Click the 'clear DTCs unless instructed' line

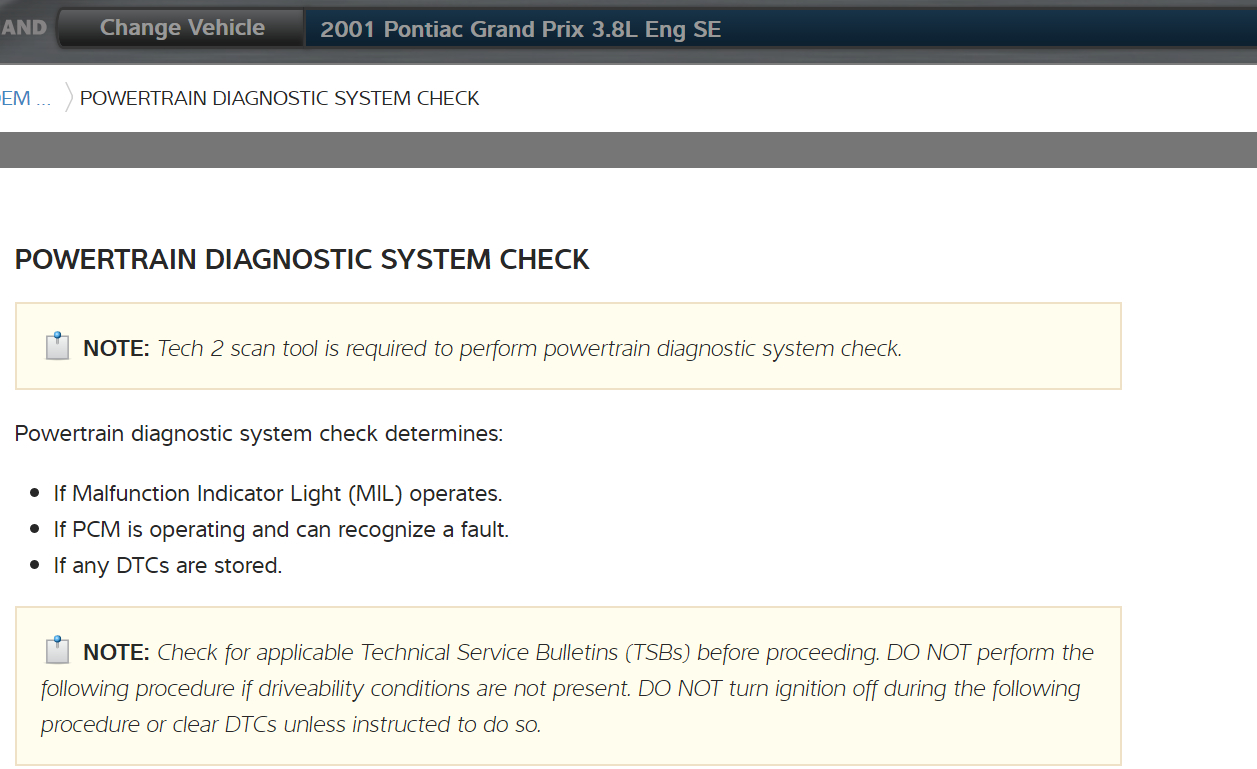(x=290, y=725)
